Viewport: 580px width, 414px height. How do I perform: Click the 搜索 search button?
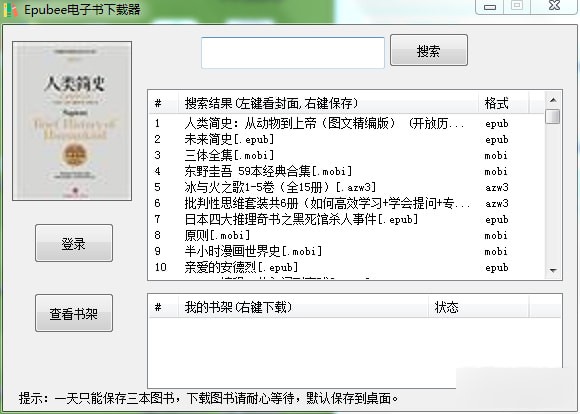(x=429, y=50)
